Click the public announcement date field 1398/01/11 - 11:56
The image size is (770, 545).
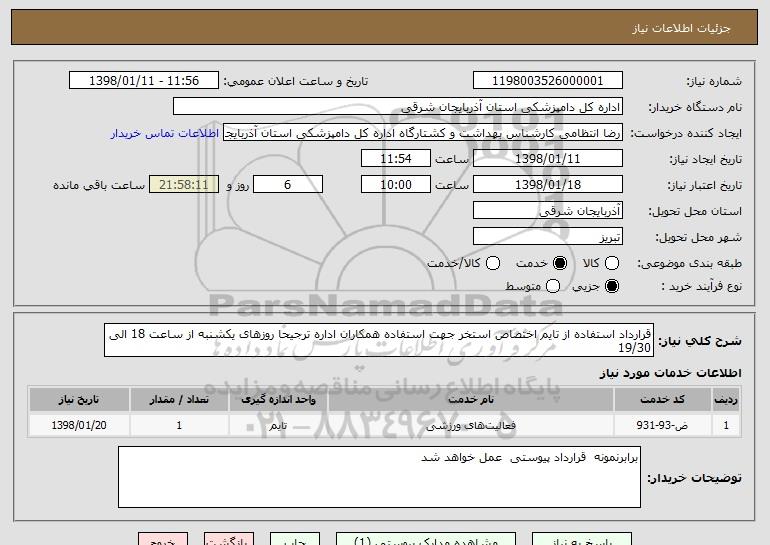click(x=144, y=81)
